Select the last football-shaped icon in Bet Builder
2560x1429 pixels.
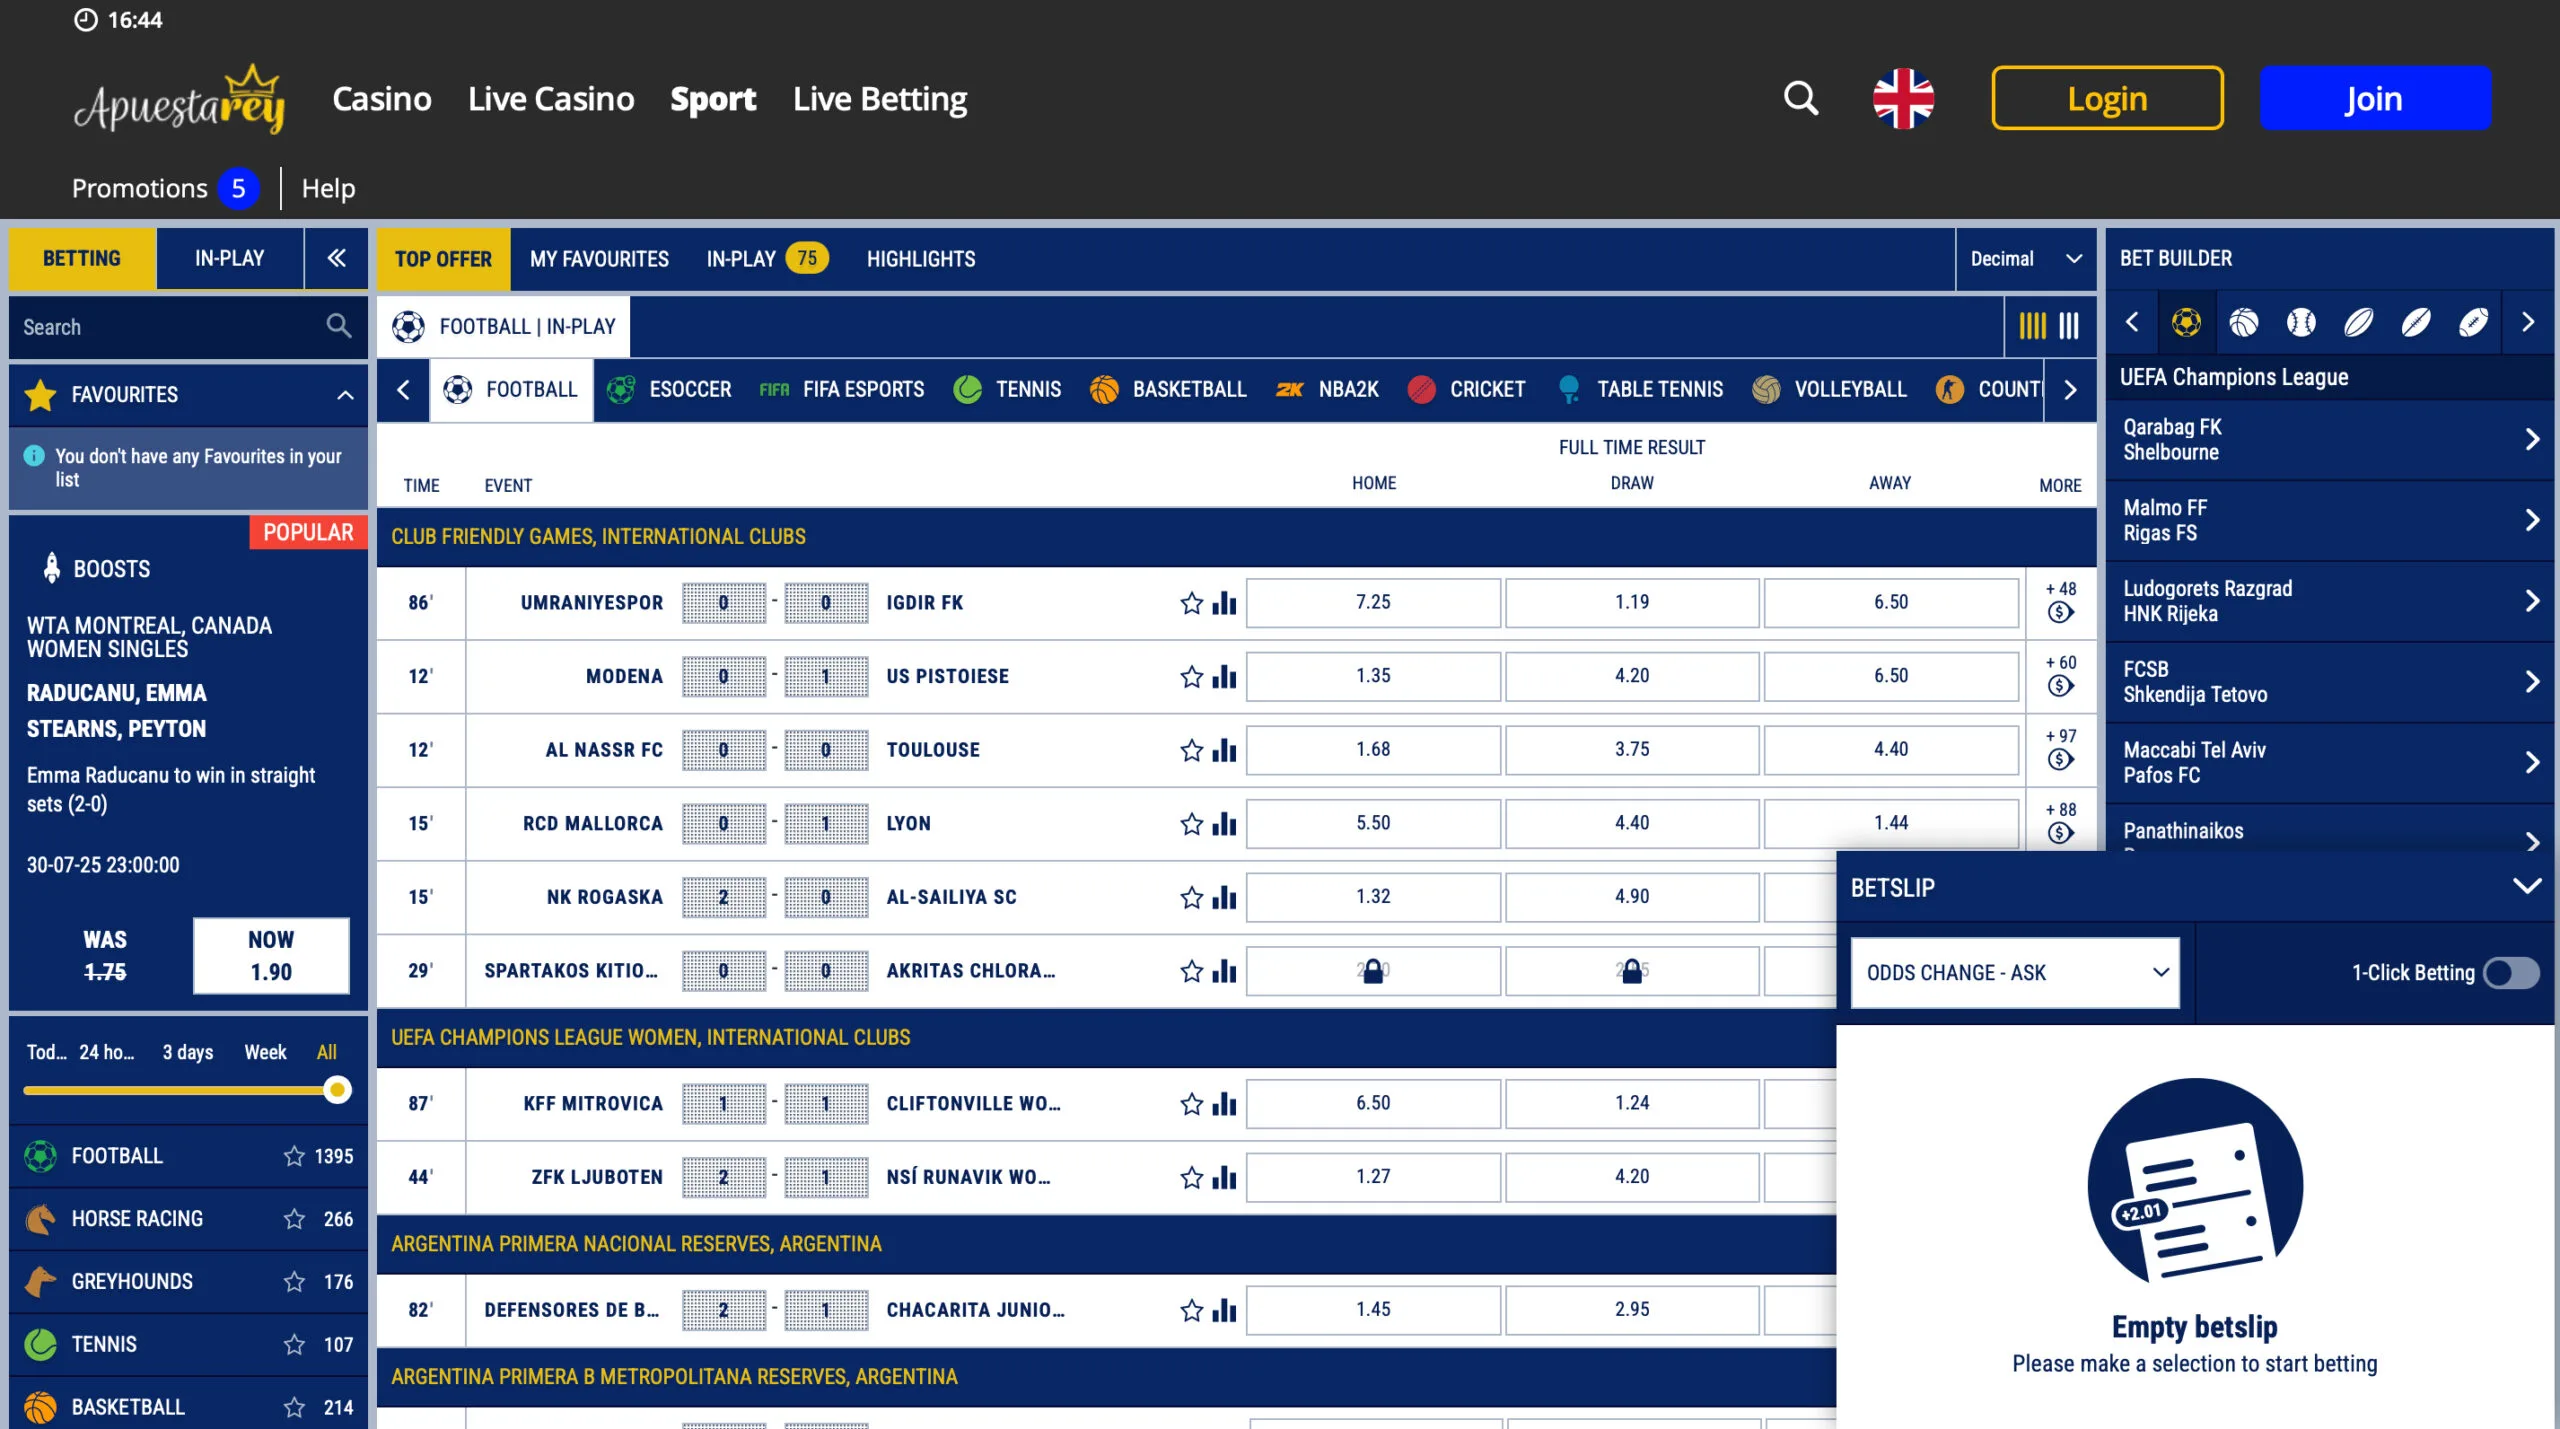(2473, 322)
